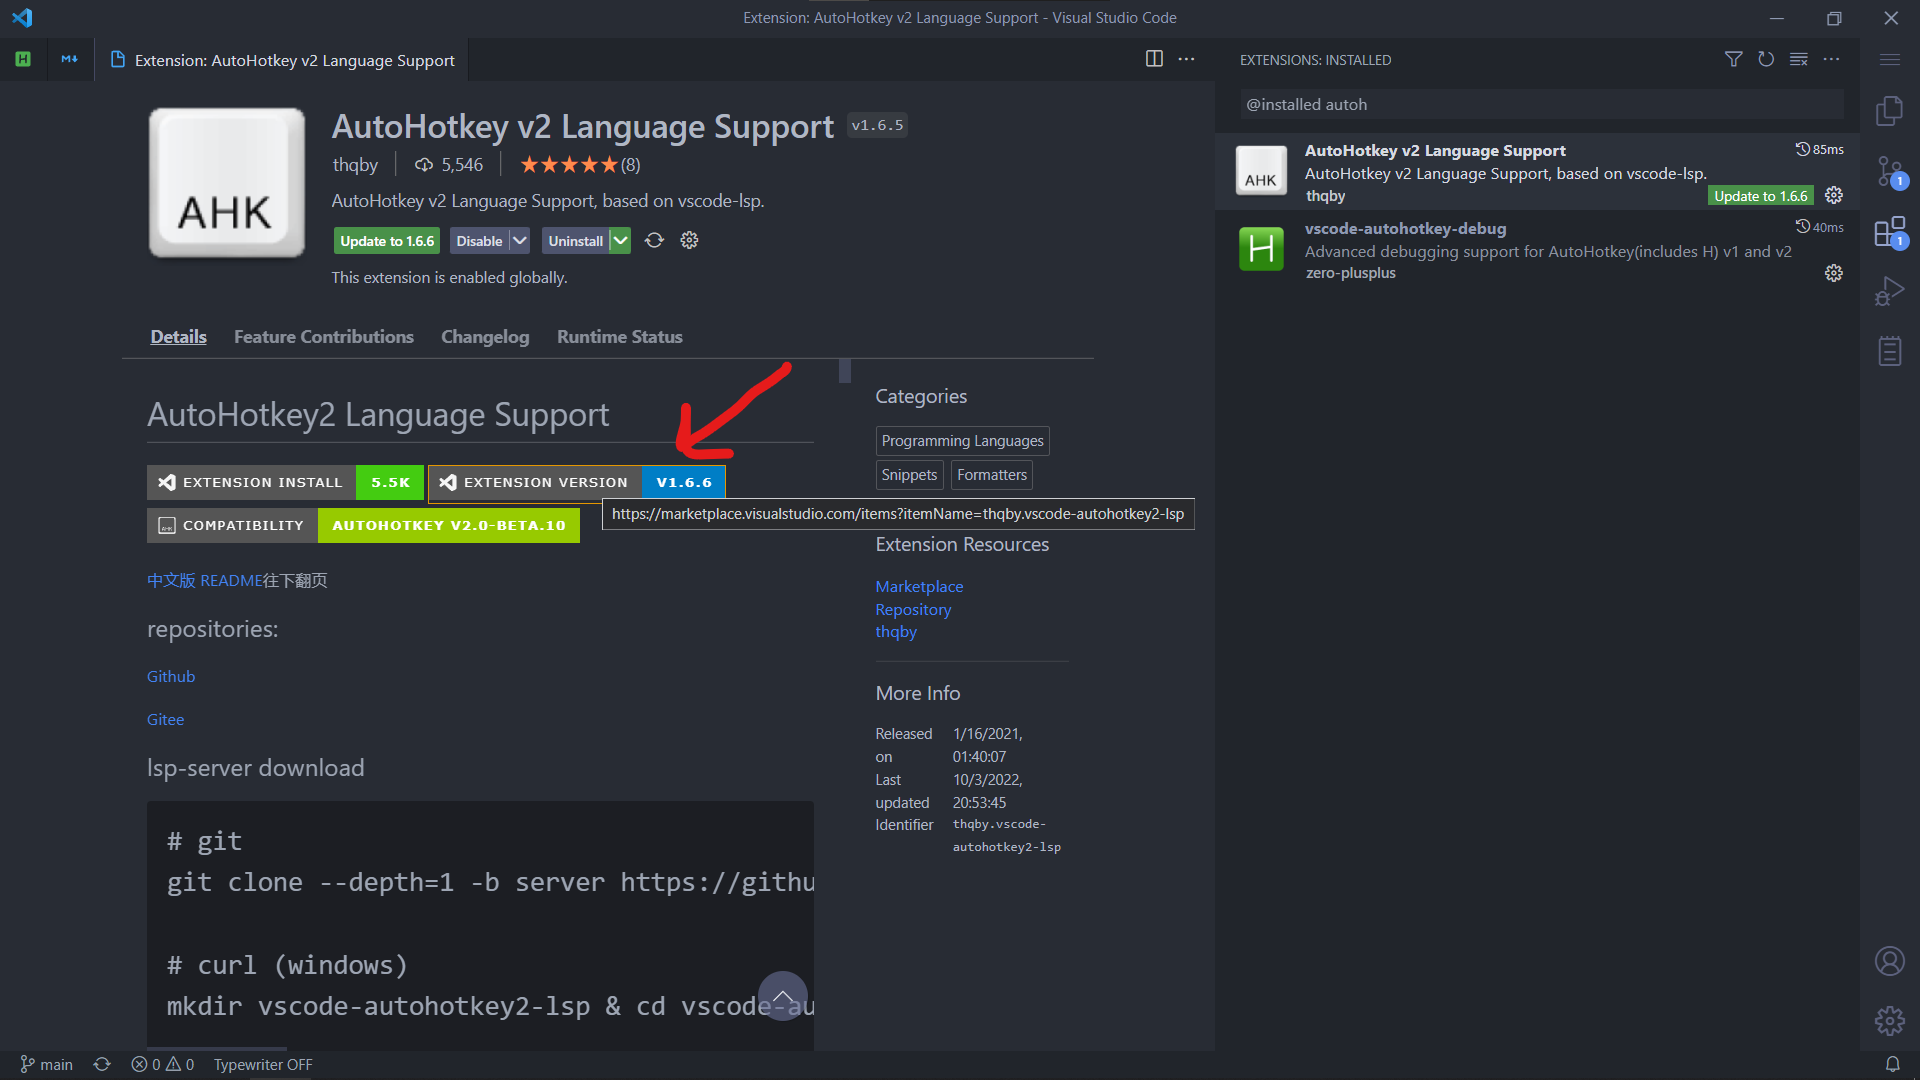The width and height of the screenshot is (1920, 1080).
Task: Open the Source Control view
Action: [1890, 172]
